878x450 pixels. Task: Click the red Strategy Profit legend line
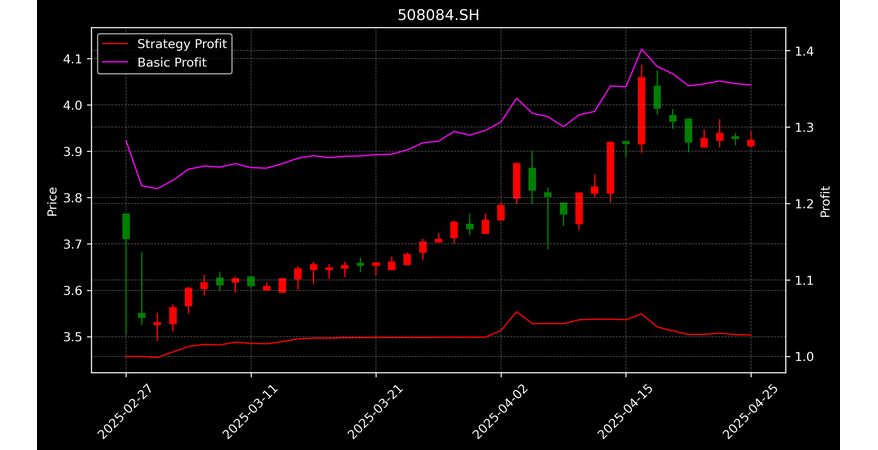point(115,44)
